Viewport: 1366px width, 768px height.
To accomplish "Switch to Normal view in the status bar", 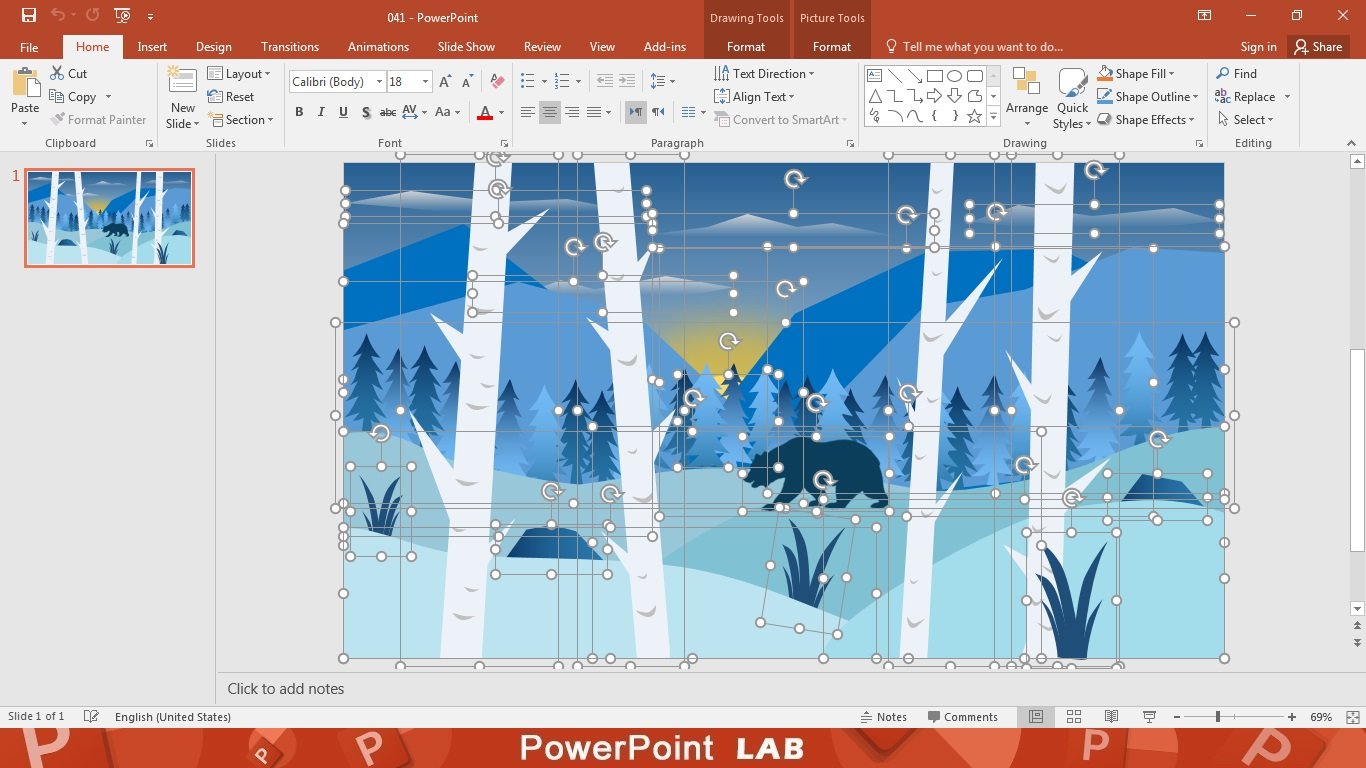I will (1036, 717).
